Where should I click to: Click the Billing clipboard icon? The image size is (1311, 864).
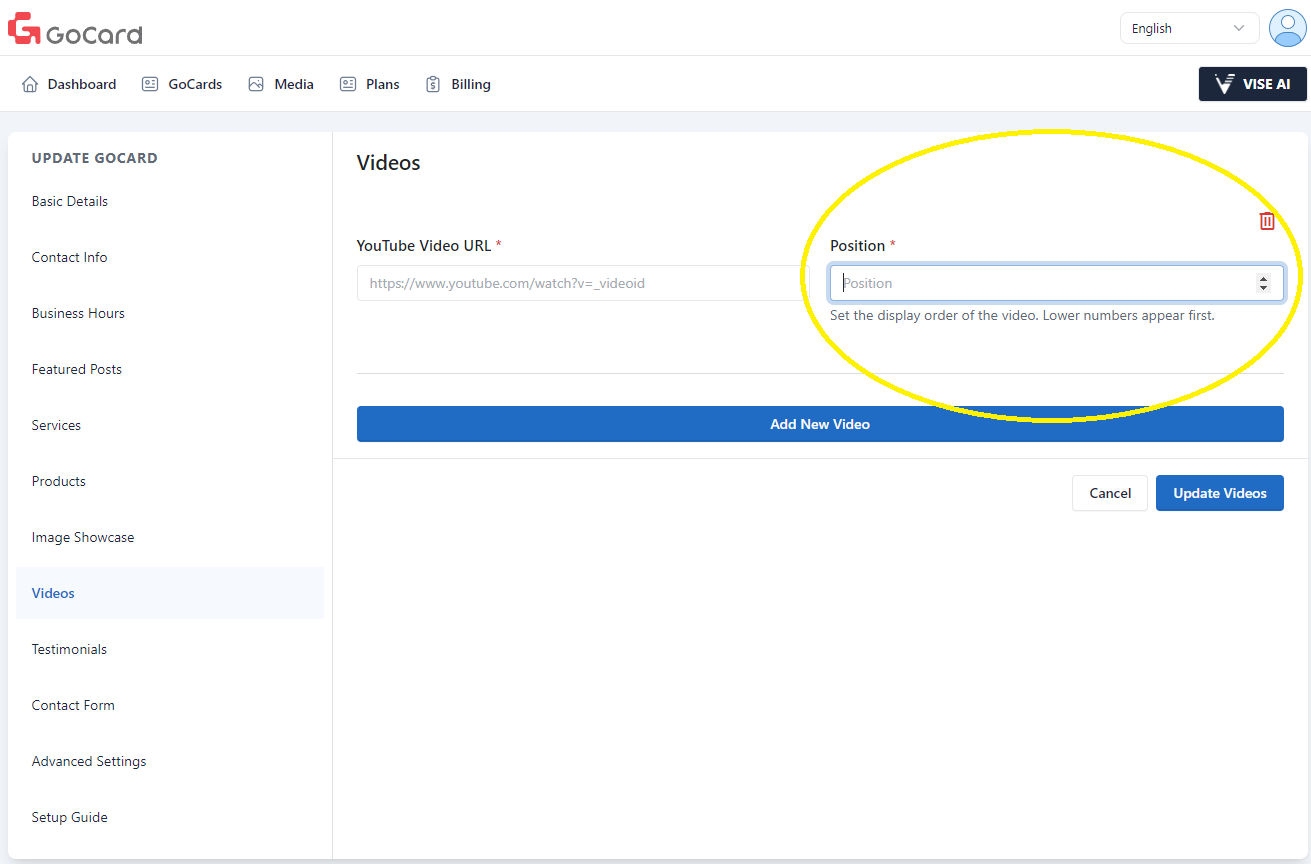tap(433, 84)
